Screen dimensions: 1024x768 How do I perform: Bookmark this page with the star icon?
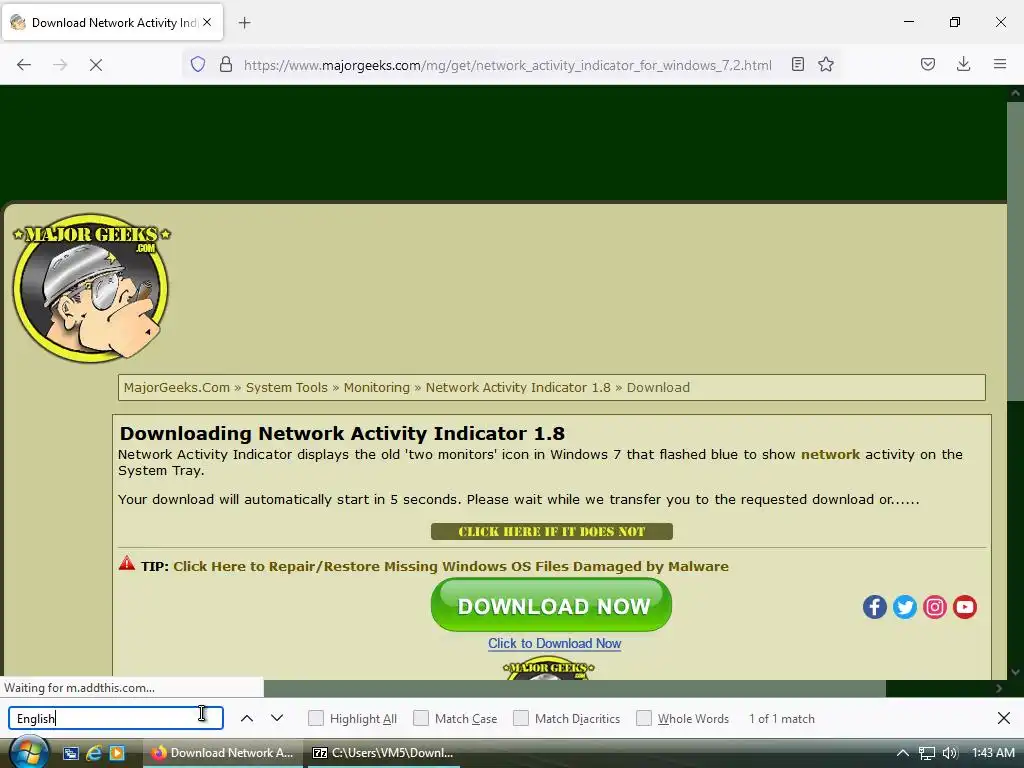coord(826,64)
